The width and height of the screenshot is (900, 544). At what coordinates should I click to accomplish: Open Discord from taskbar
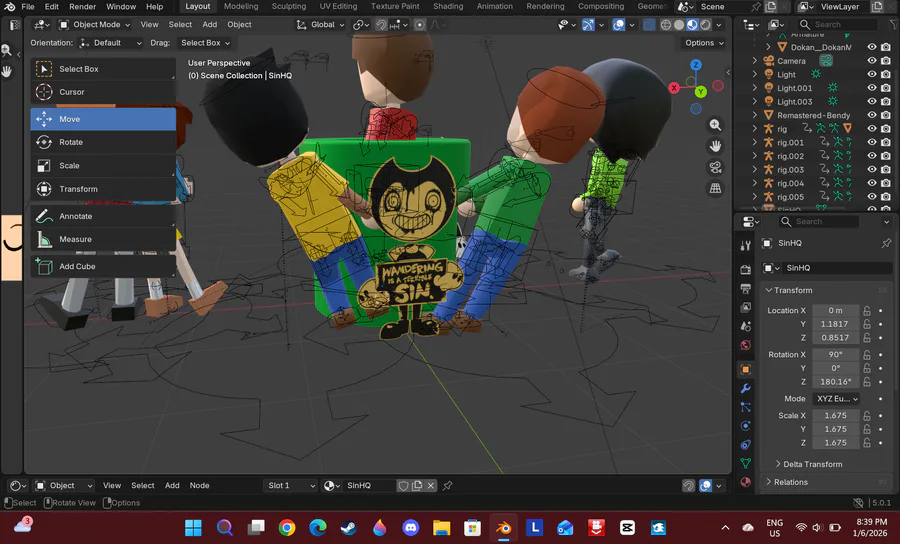(x=410, y=527)
